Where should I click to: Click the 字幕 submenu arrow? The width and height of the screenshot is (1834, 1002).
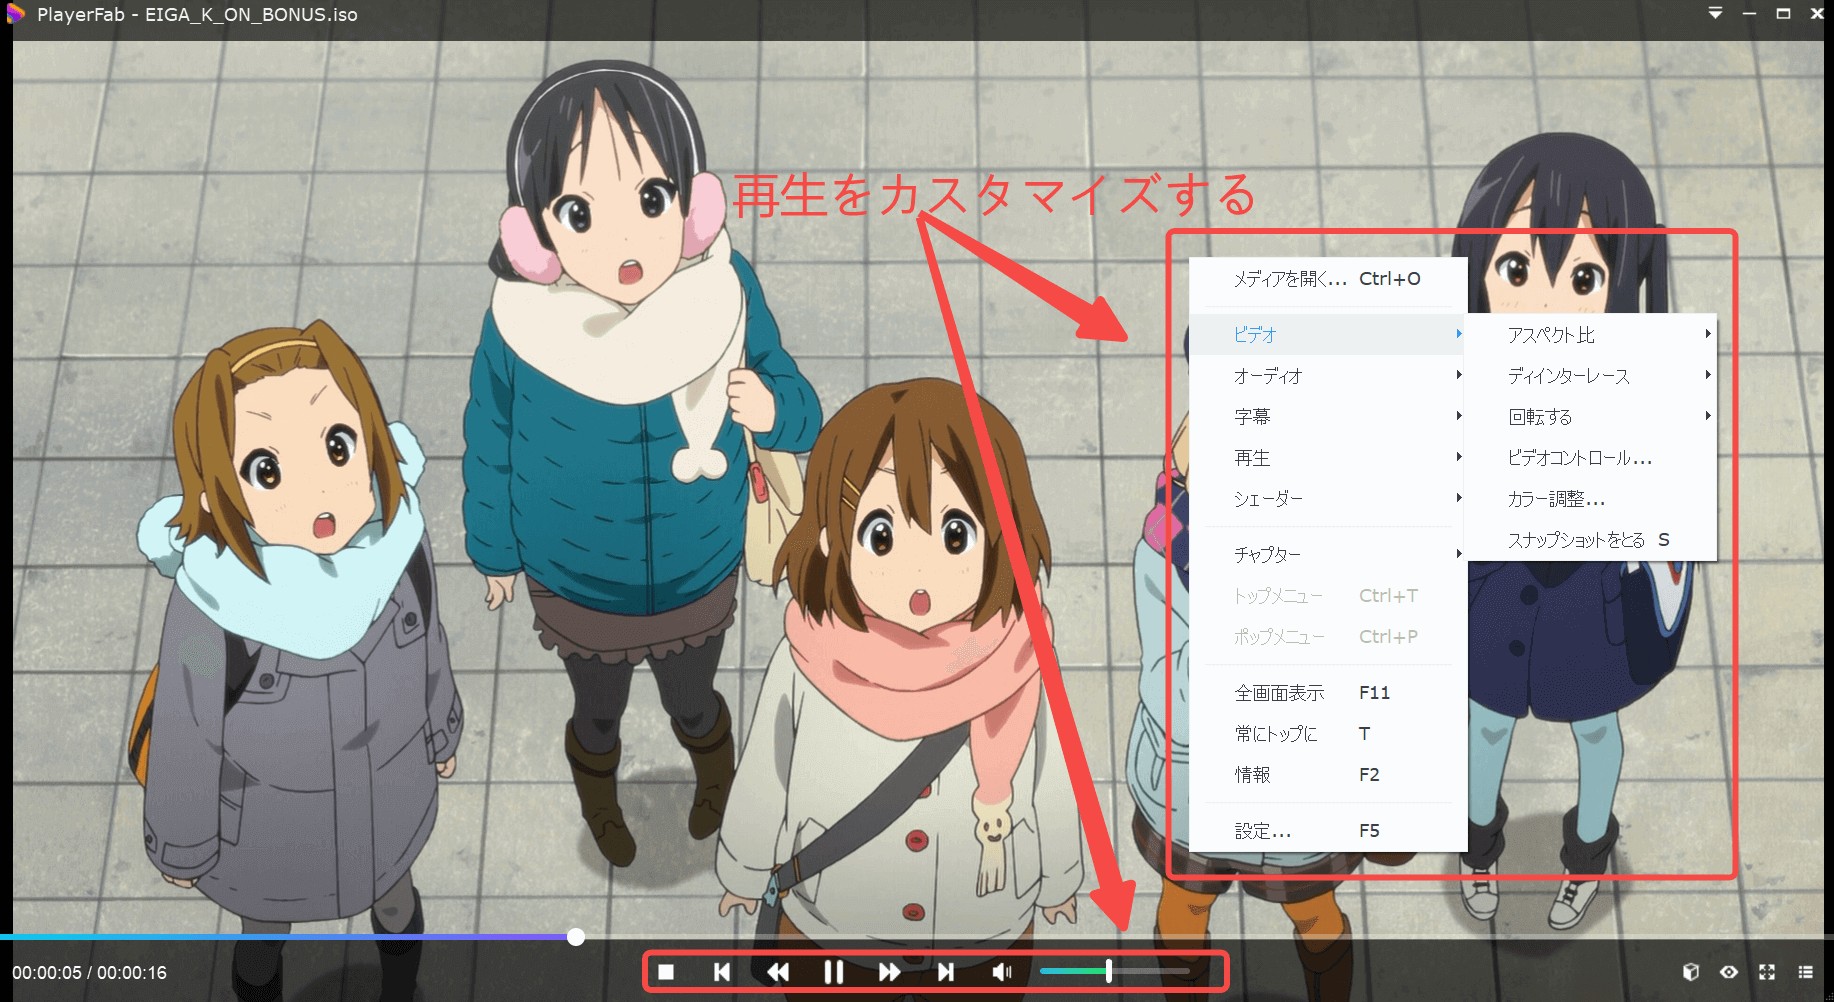pyautogui.click(x=1459, y=416)
